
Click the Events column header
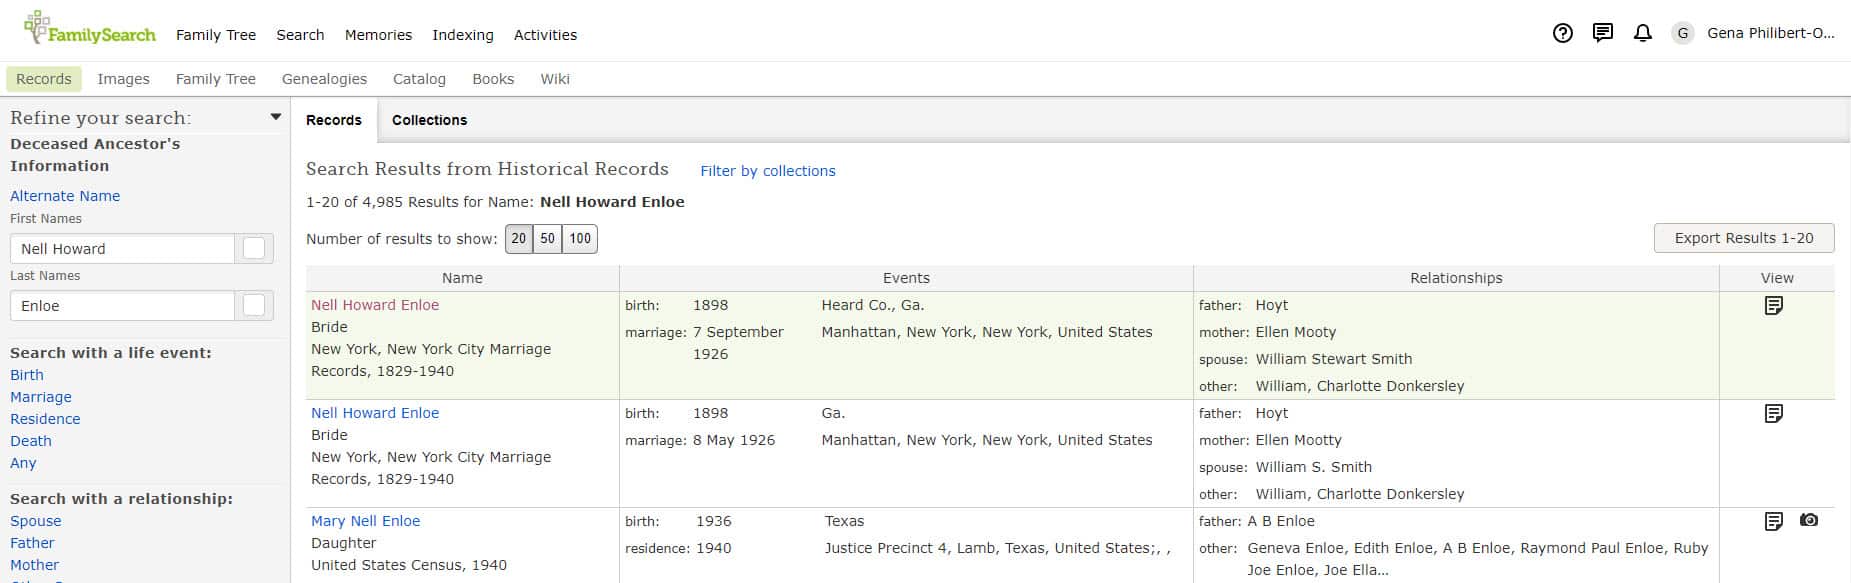click(x=906, y=278)
